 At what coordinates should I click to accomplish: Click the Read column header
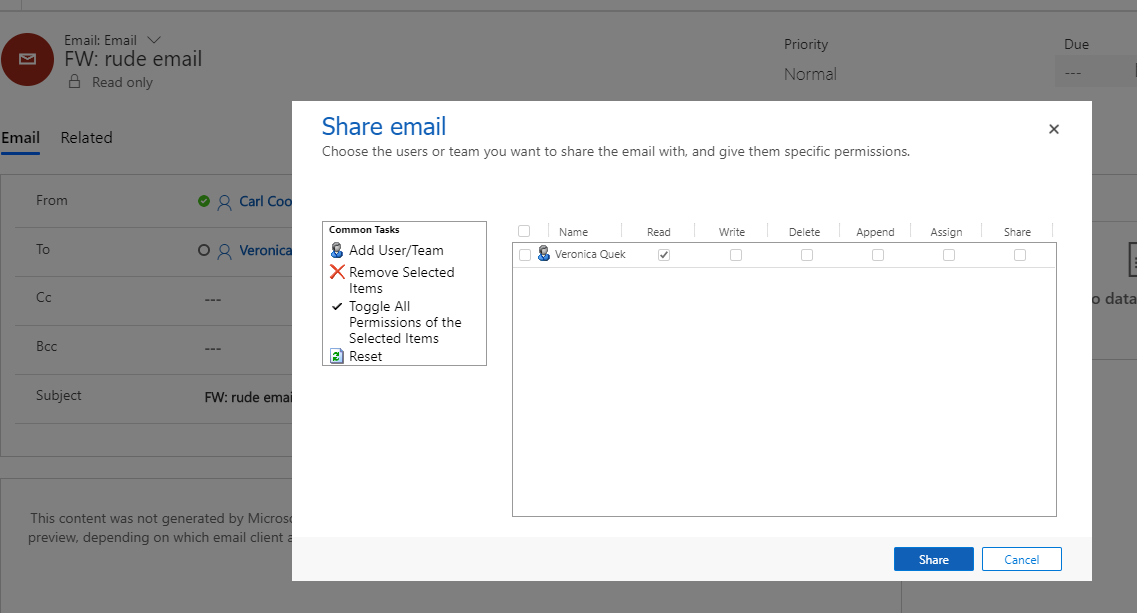pyautogui.click(x=658, y=232)
